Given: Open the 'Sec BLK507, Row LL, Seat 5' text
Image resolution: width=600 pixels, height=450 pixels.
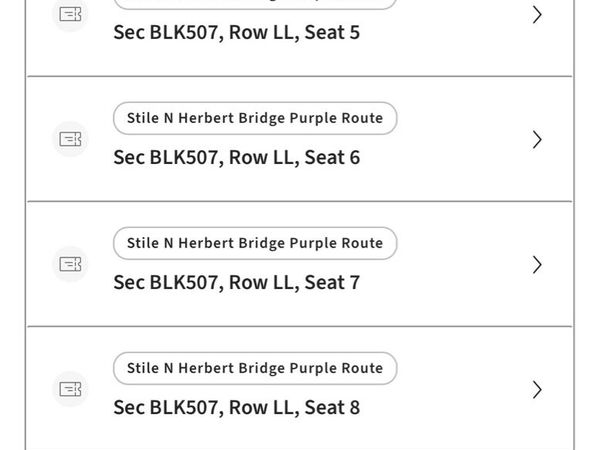Looking at the screenshot, I should 236,32.
